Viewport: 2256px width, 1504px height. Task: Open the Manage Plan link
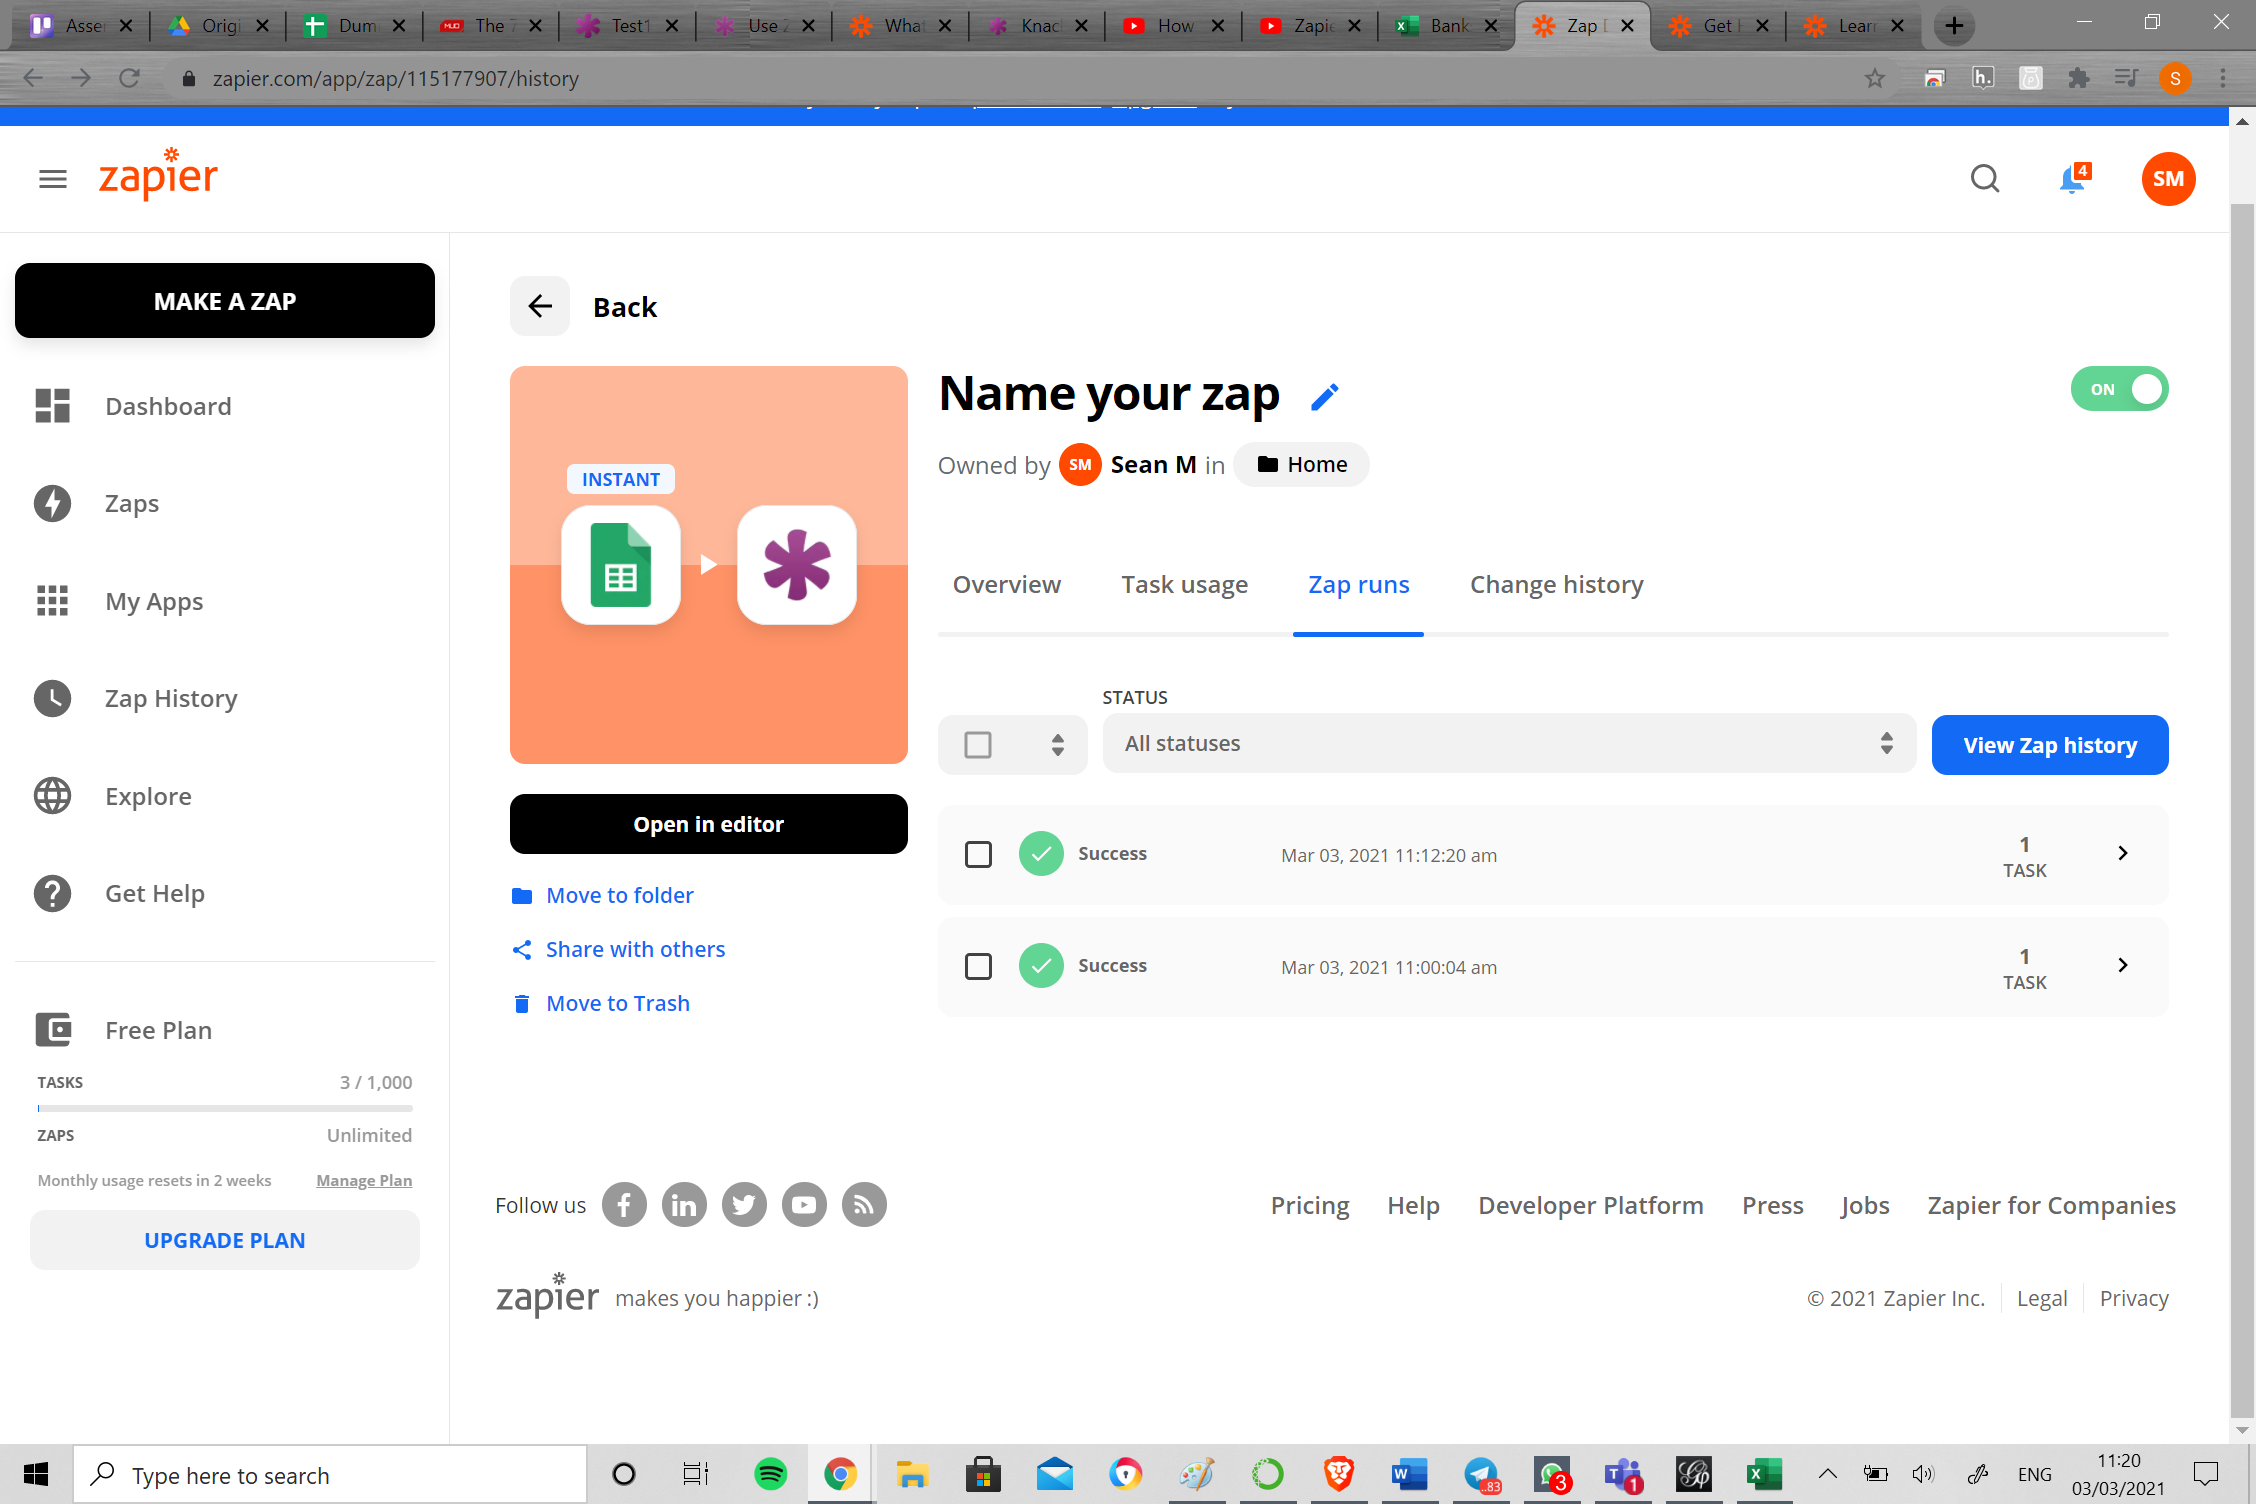point(364,1180)
